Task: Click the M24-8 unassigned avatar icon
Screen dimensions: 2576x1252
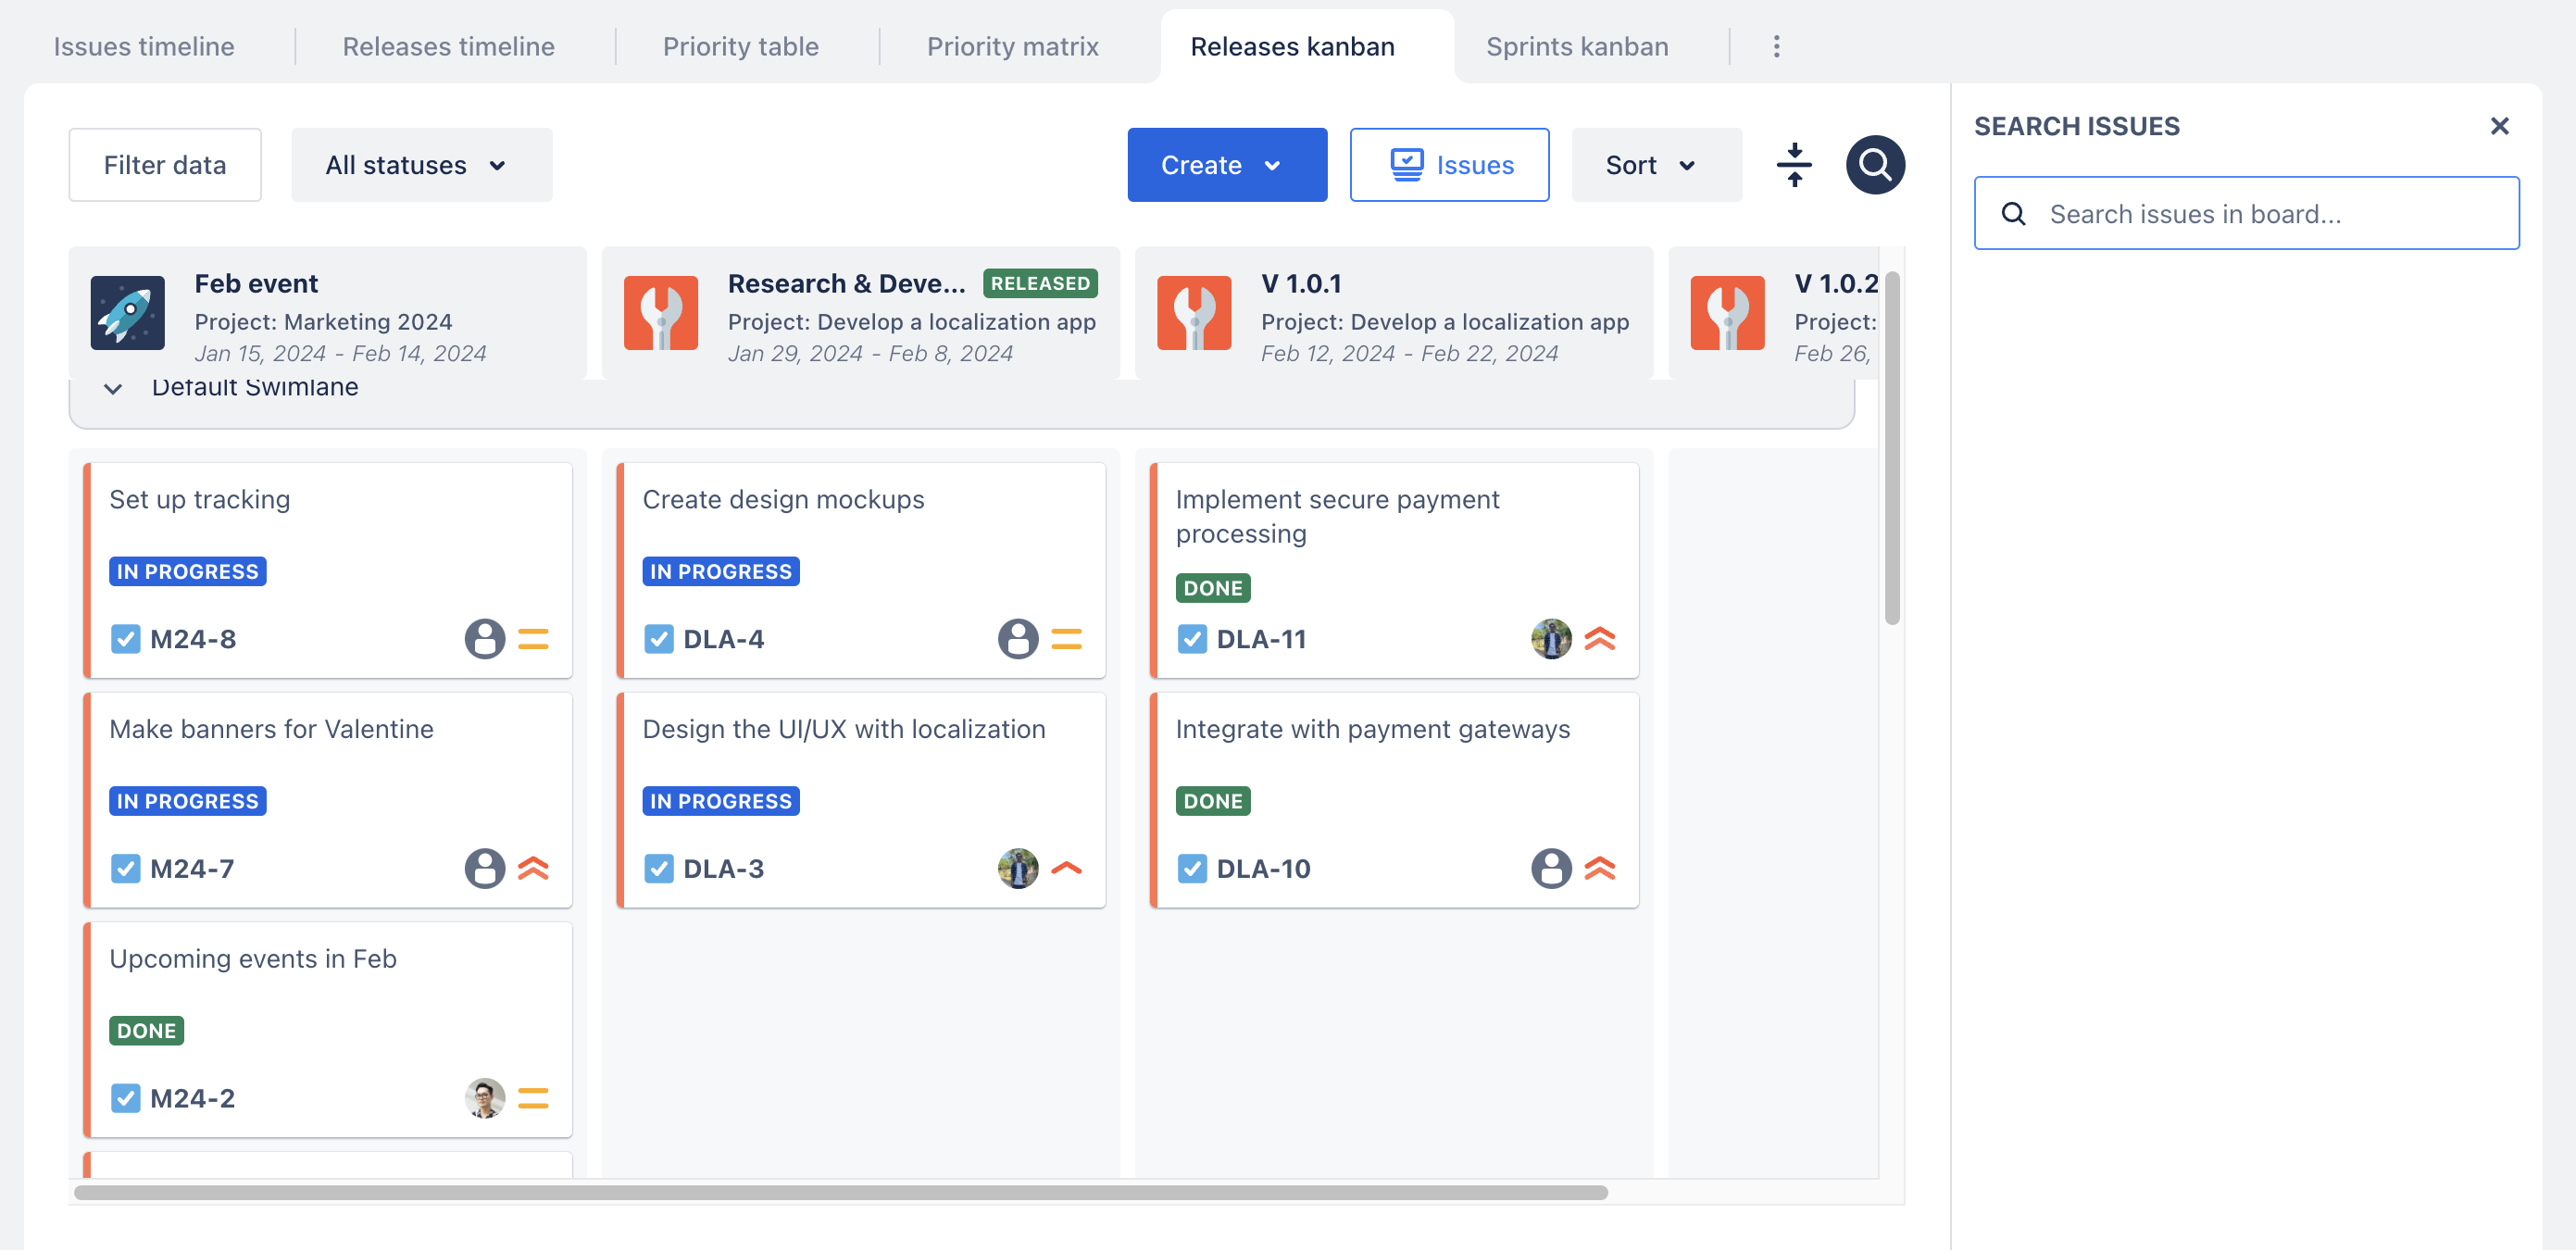Action: point(484,639)
